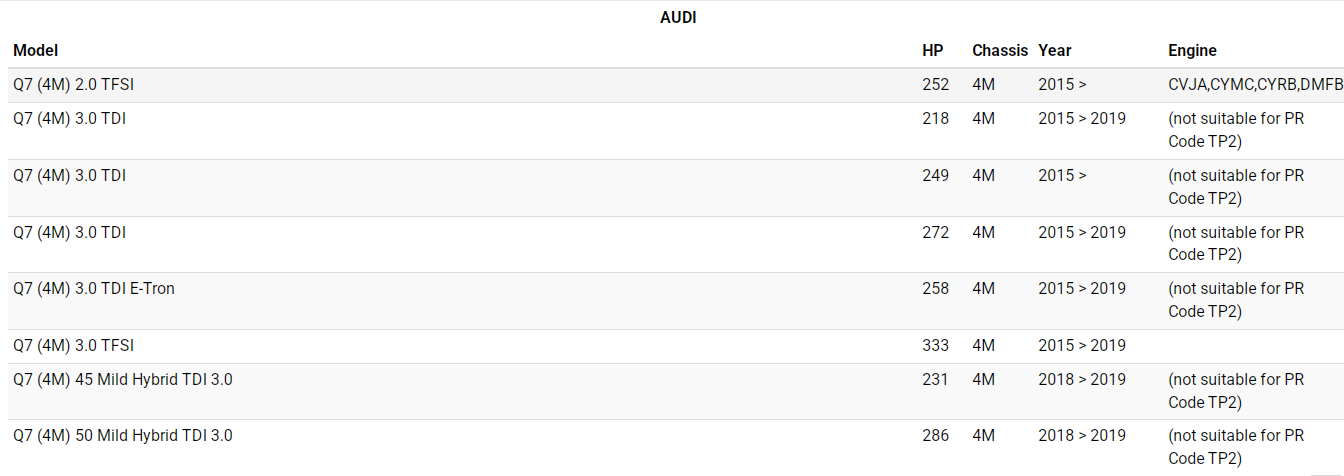Click the 272 HP value
Screen dimensions: 1344x476
coord(935,232)
